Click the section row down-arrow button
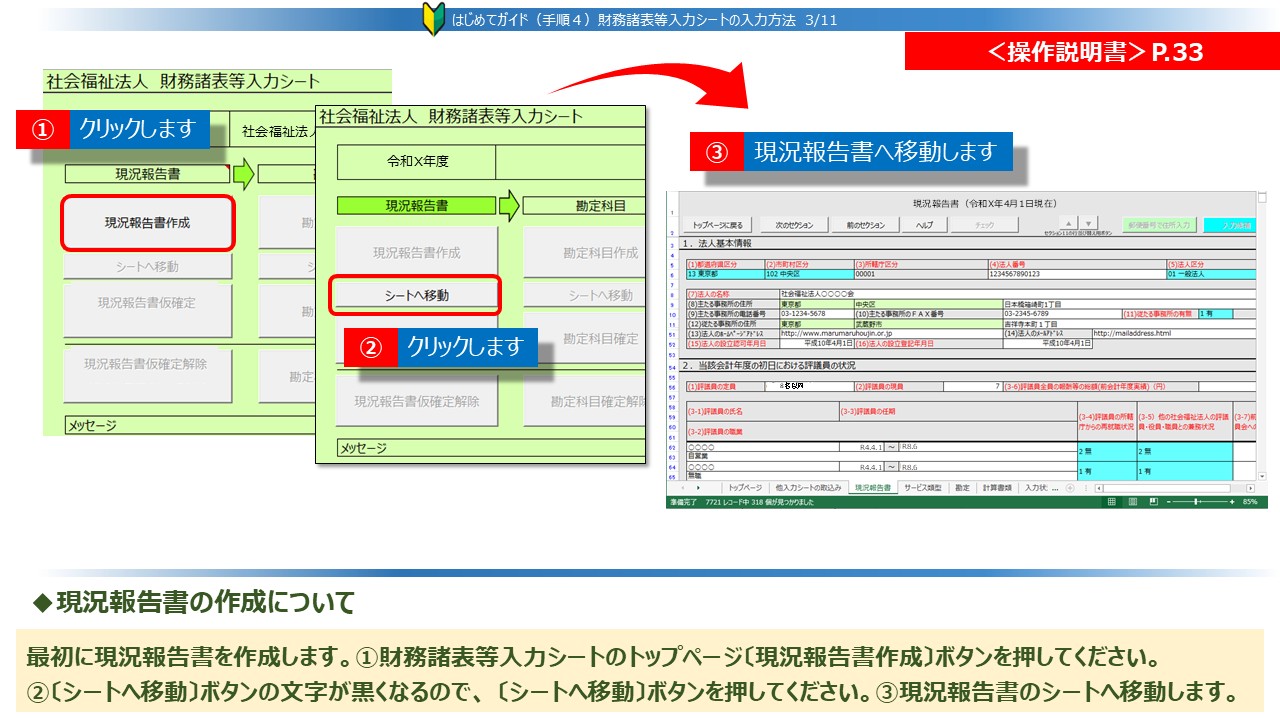Screen dimensions: 1280x720 point(1089,223)
